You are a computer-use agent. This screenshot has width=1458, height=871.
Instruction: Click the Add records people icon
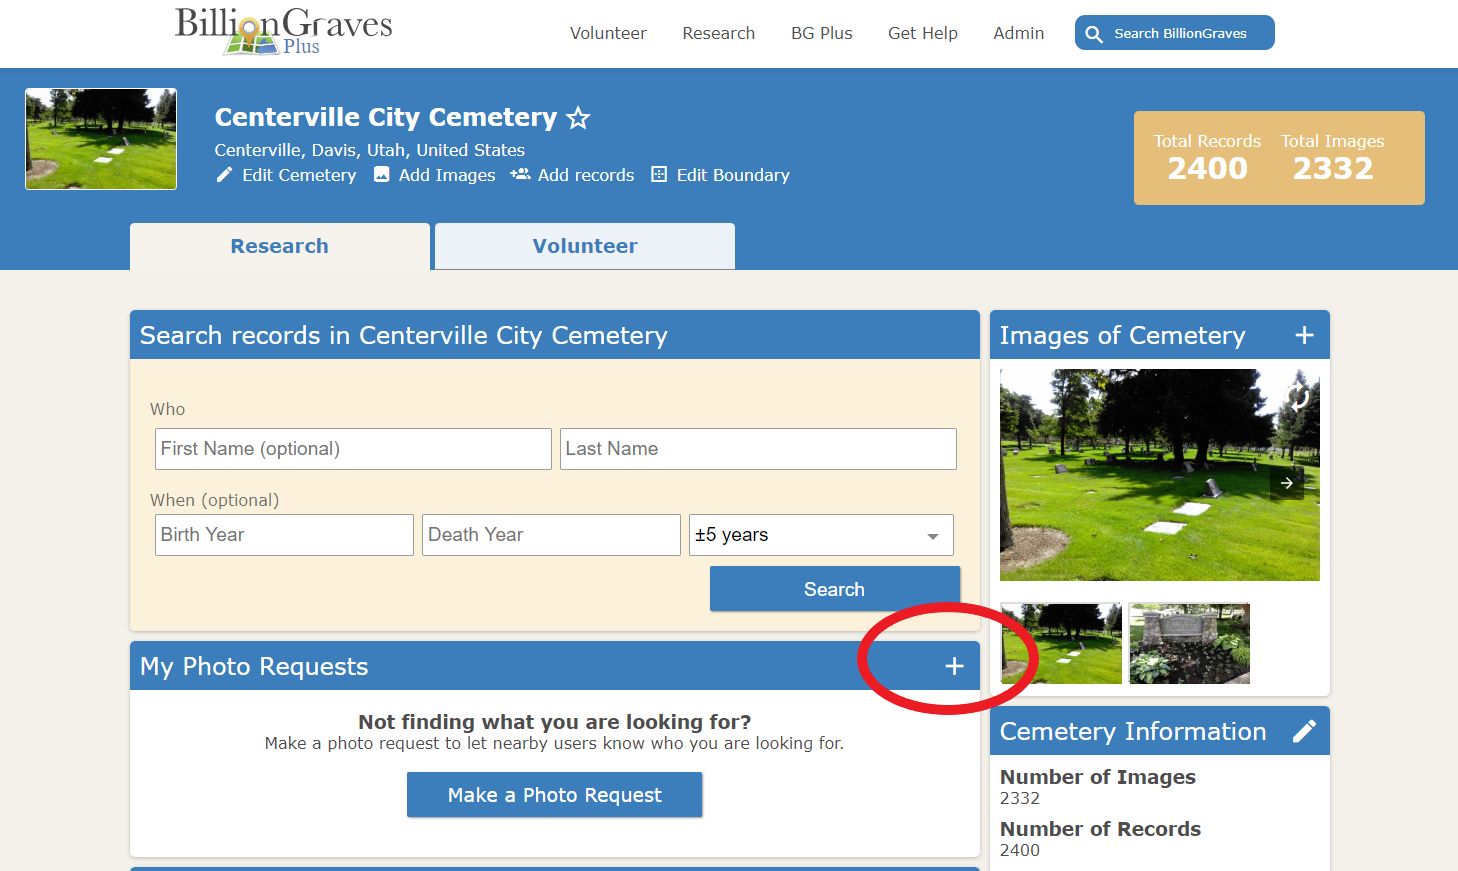point(520,174)
